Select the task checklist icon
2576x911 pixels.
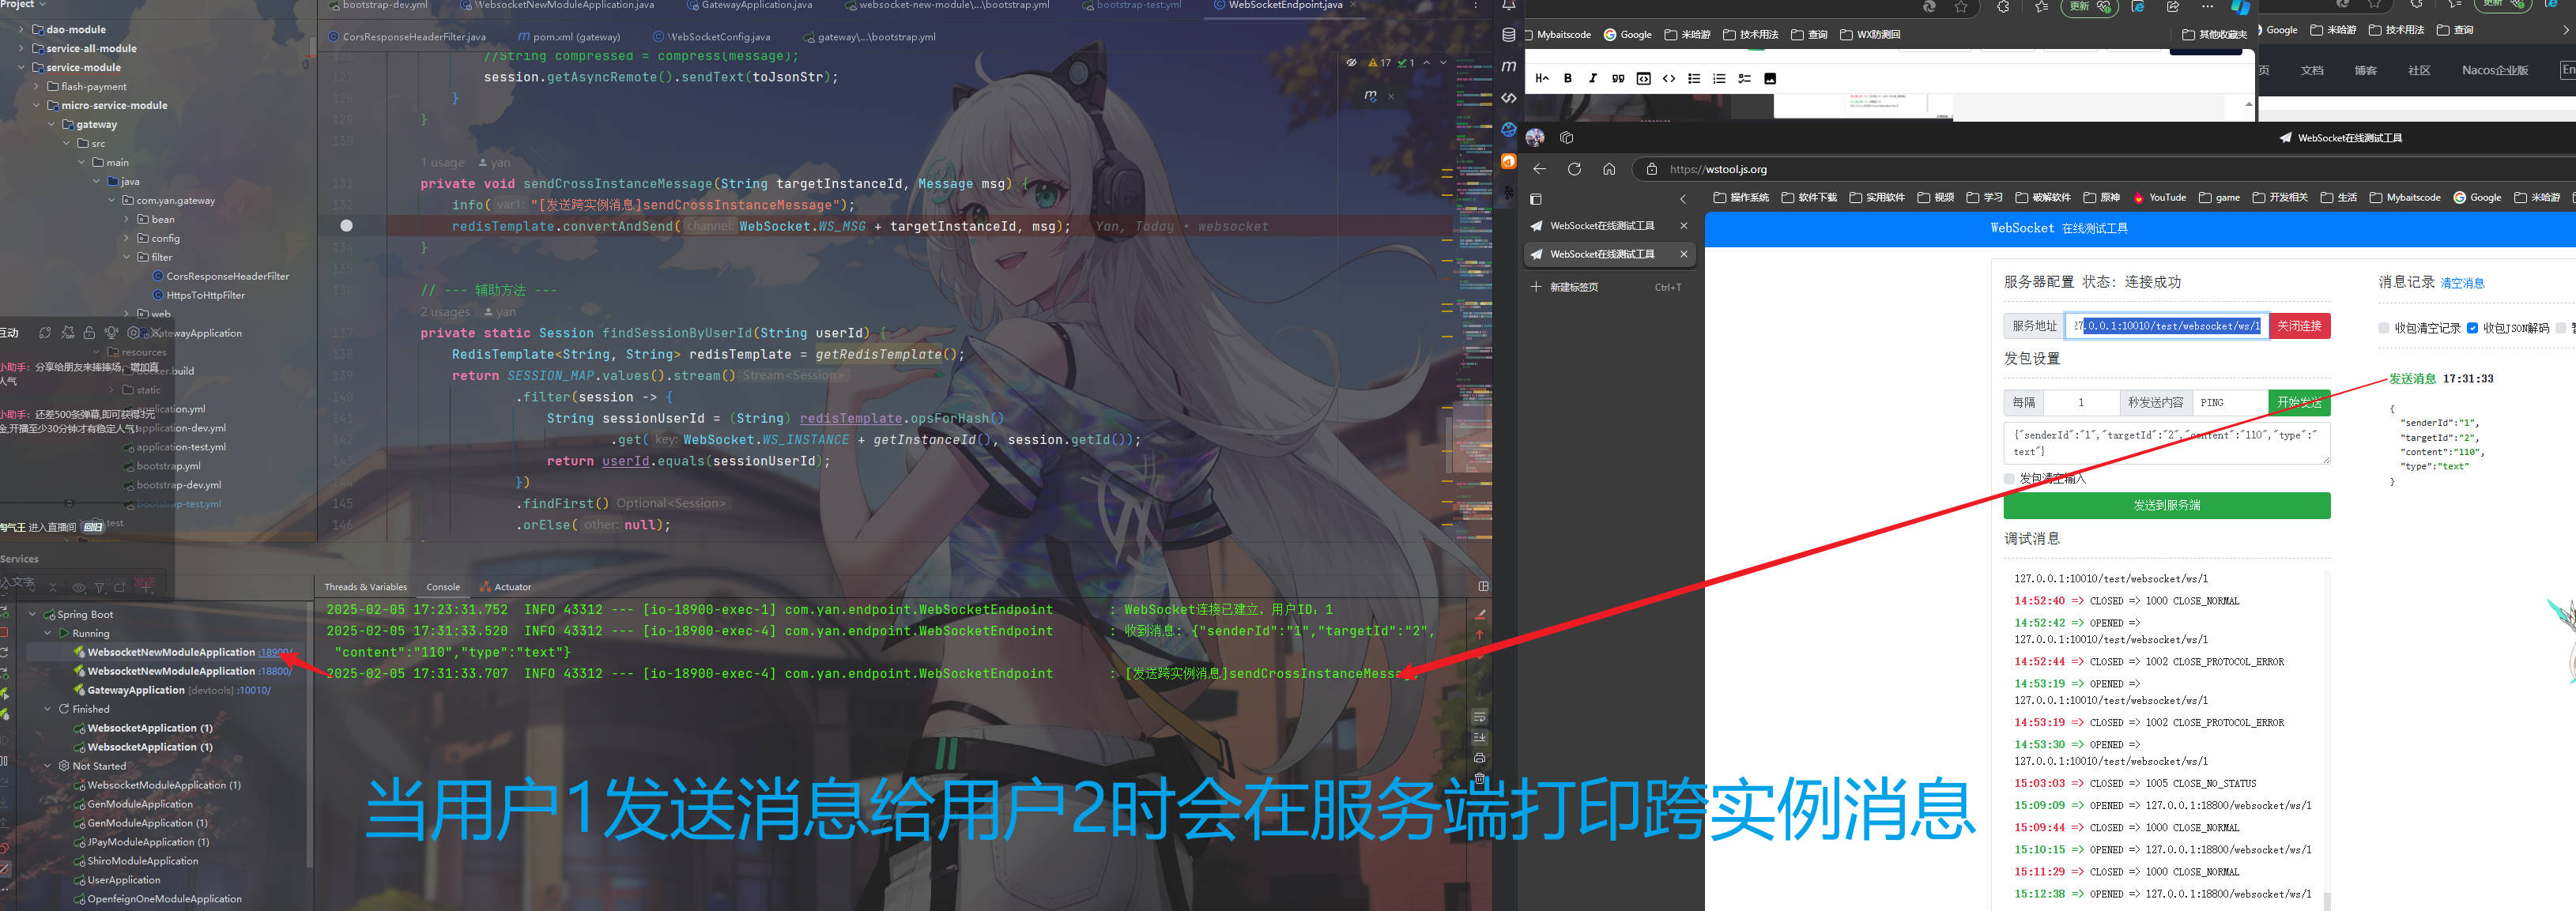1744,78
